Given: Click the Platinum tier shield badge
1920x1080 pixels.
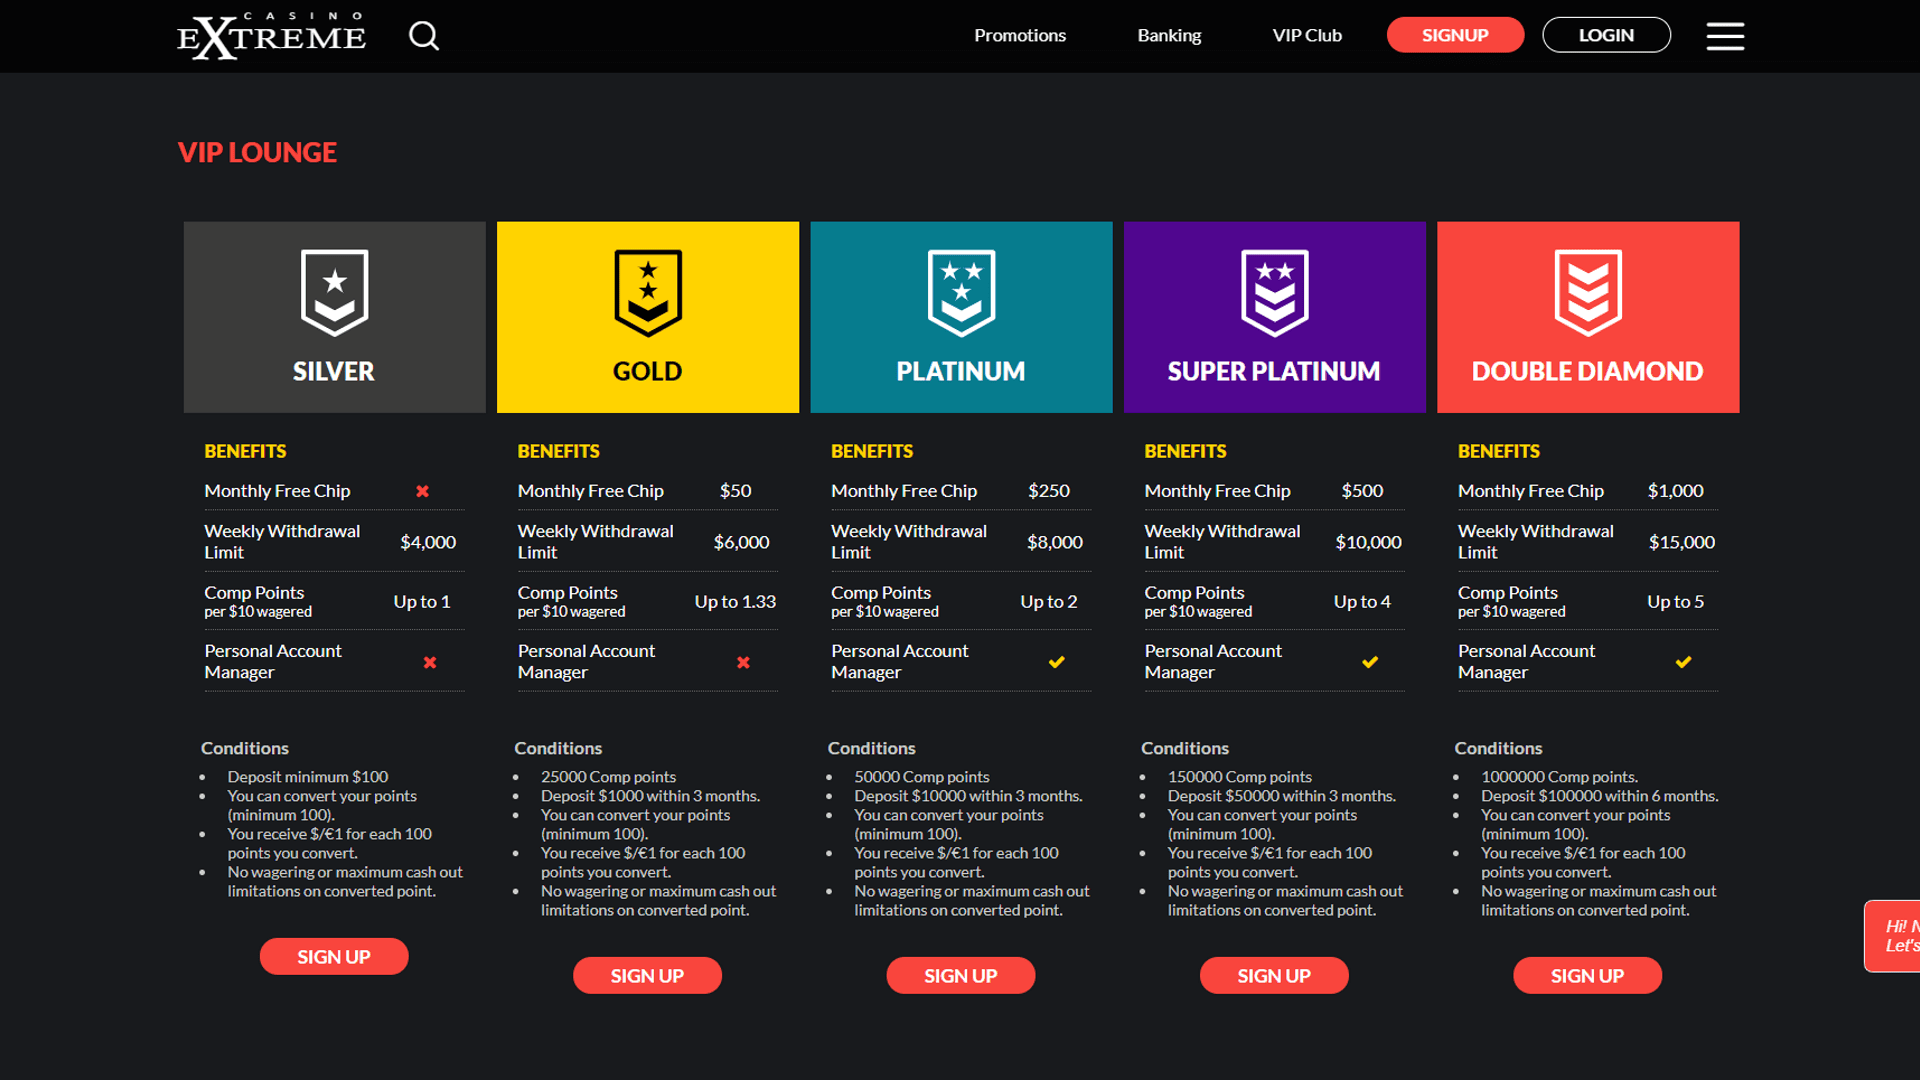Looking at the screenshot, I should click(x=961, y=292).
